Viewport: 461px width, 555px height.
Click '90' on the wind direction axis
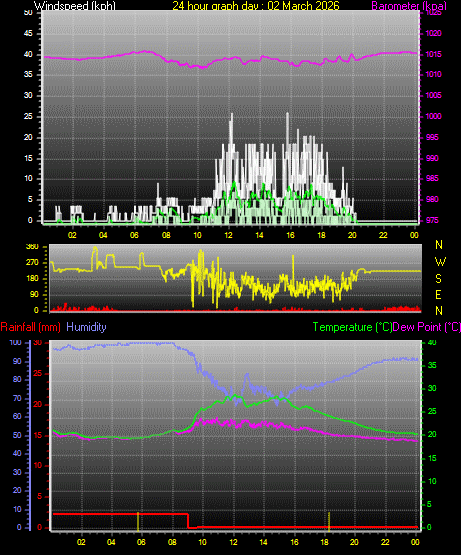click(34, 294)
